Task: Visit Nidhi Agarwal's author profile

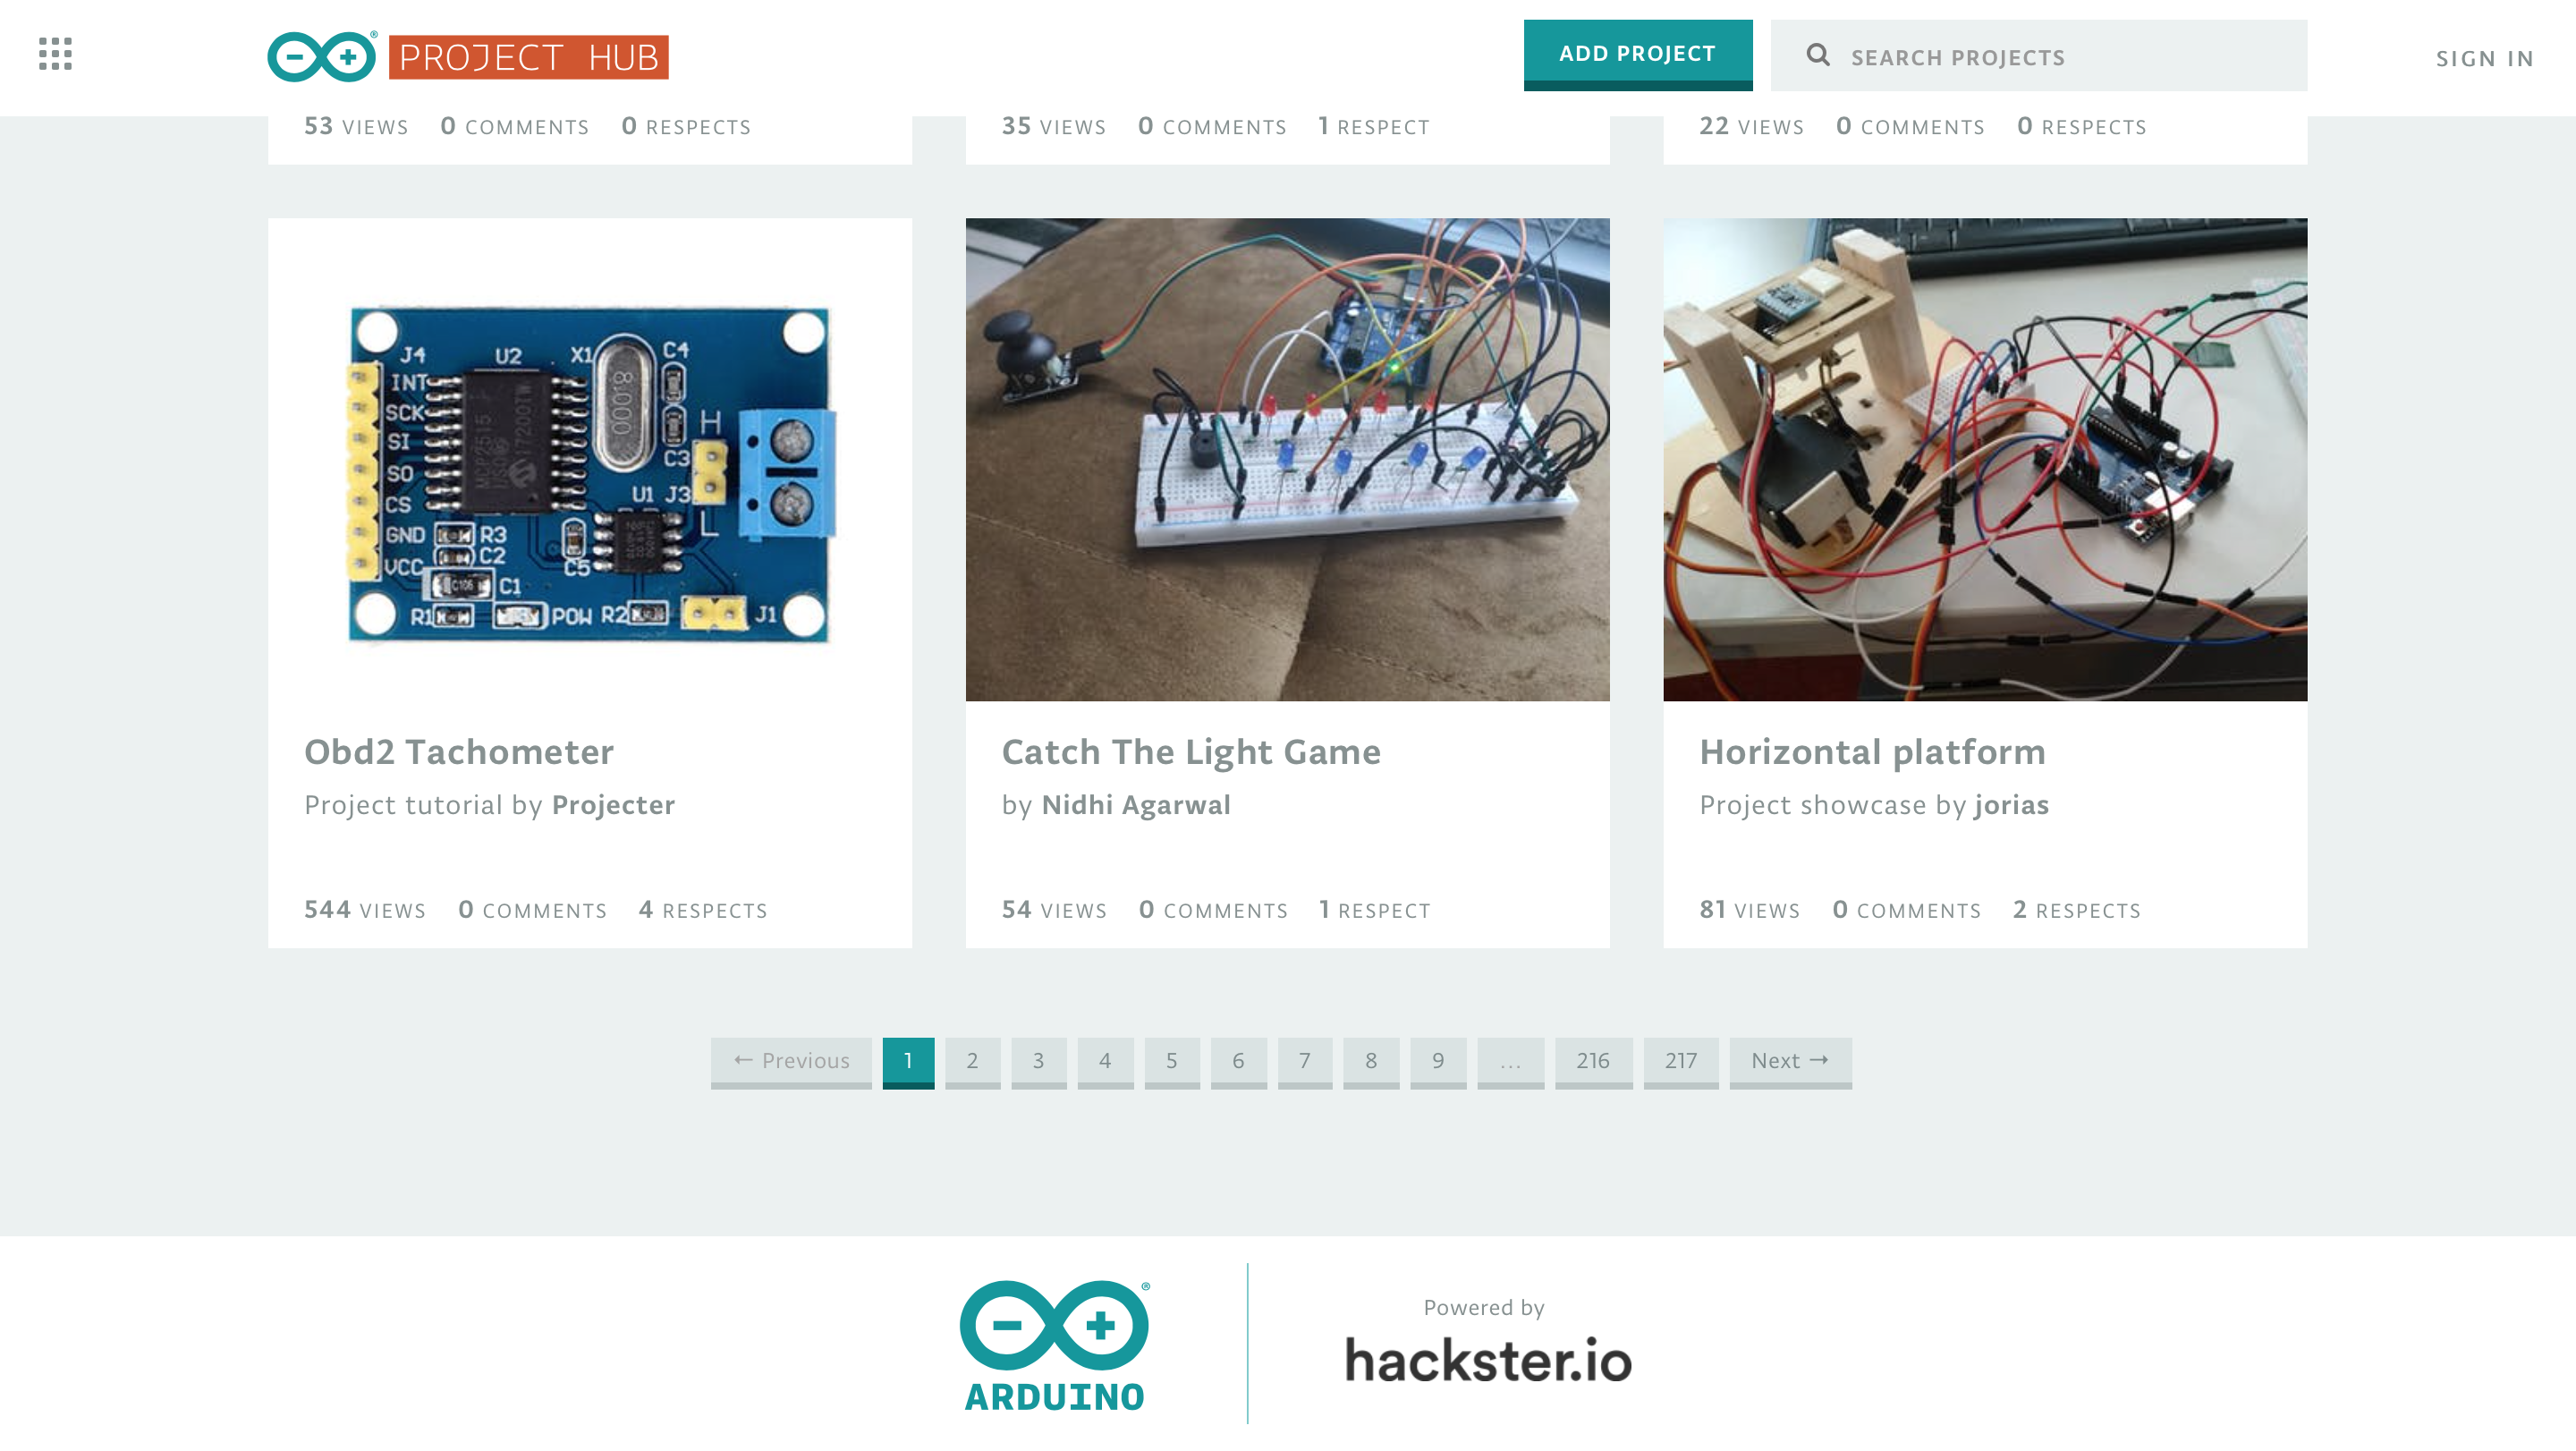Action: 1135,805
